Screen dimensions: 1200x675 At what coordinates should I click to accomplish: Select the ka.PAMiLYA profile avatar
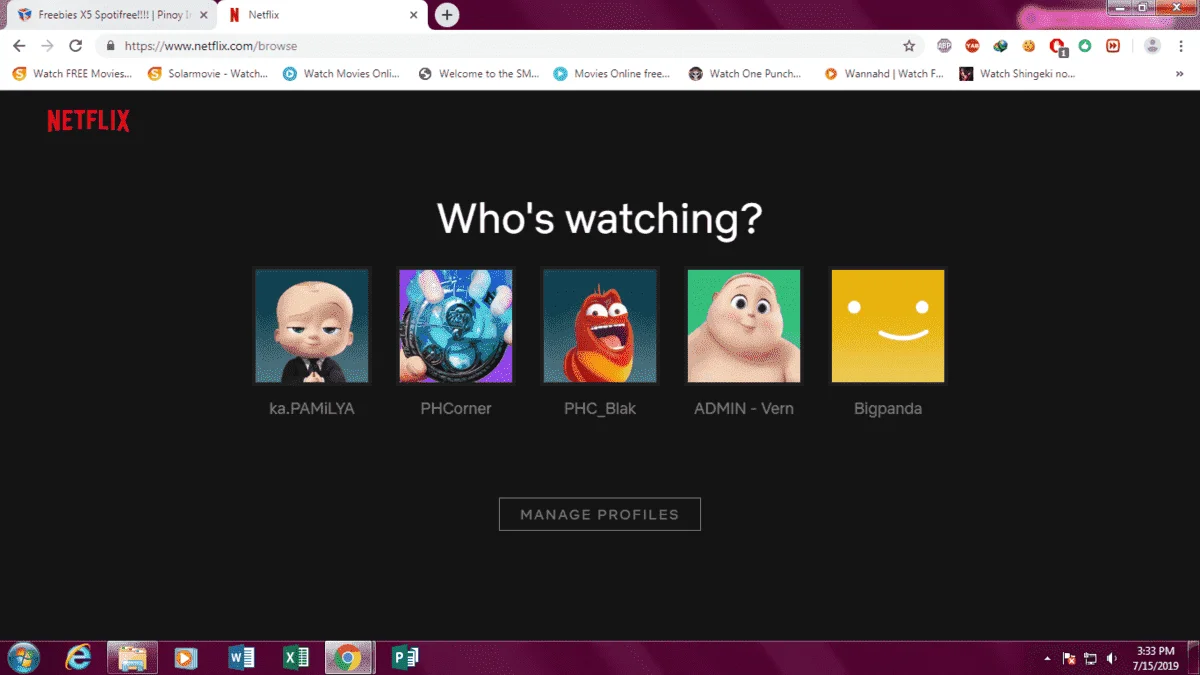312,326
